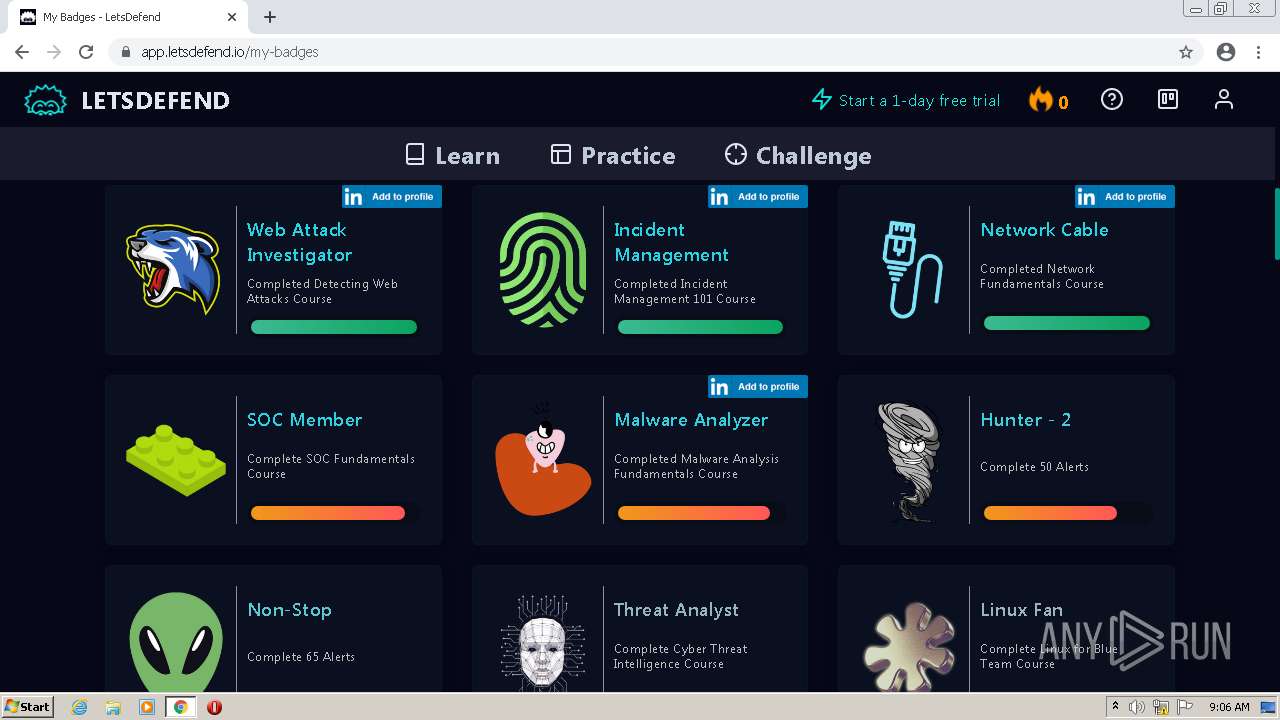
Task: Click the Web Attack Investigator title
Action: [300, 242]
